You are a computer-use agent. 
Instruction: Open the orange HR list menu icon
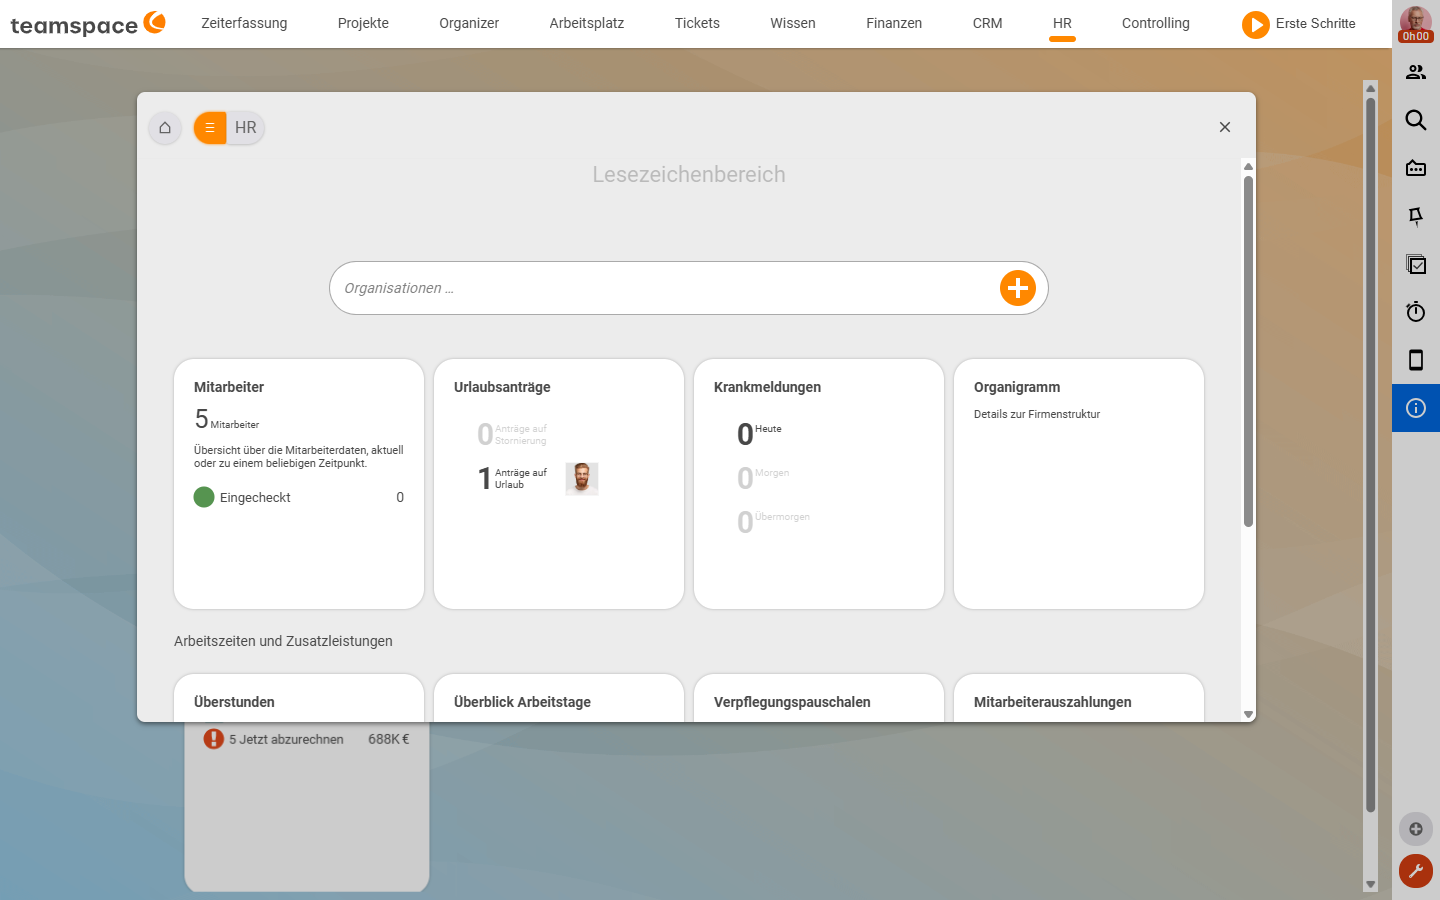[210, 128]
